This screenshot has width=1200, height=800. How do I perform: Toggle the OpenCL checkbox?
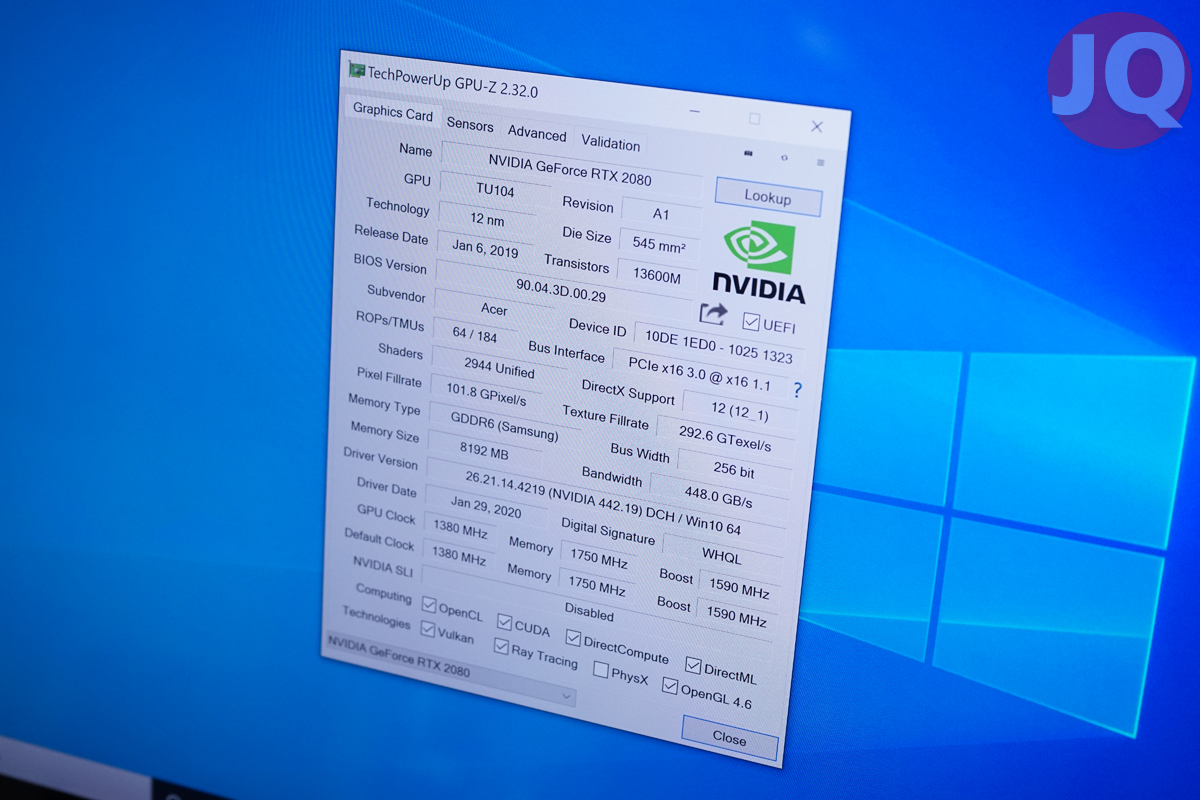429,605
